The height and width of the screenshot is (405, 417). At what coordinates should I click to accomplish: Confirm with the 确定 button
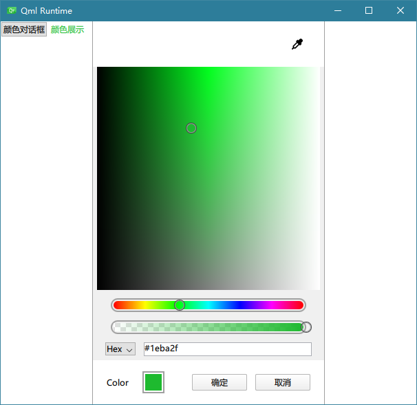point(219,382)
